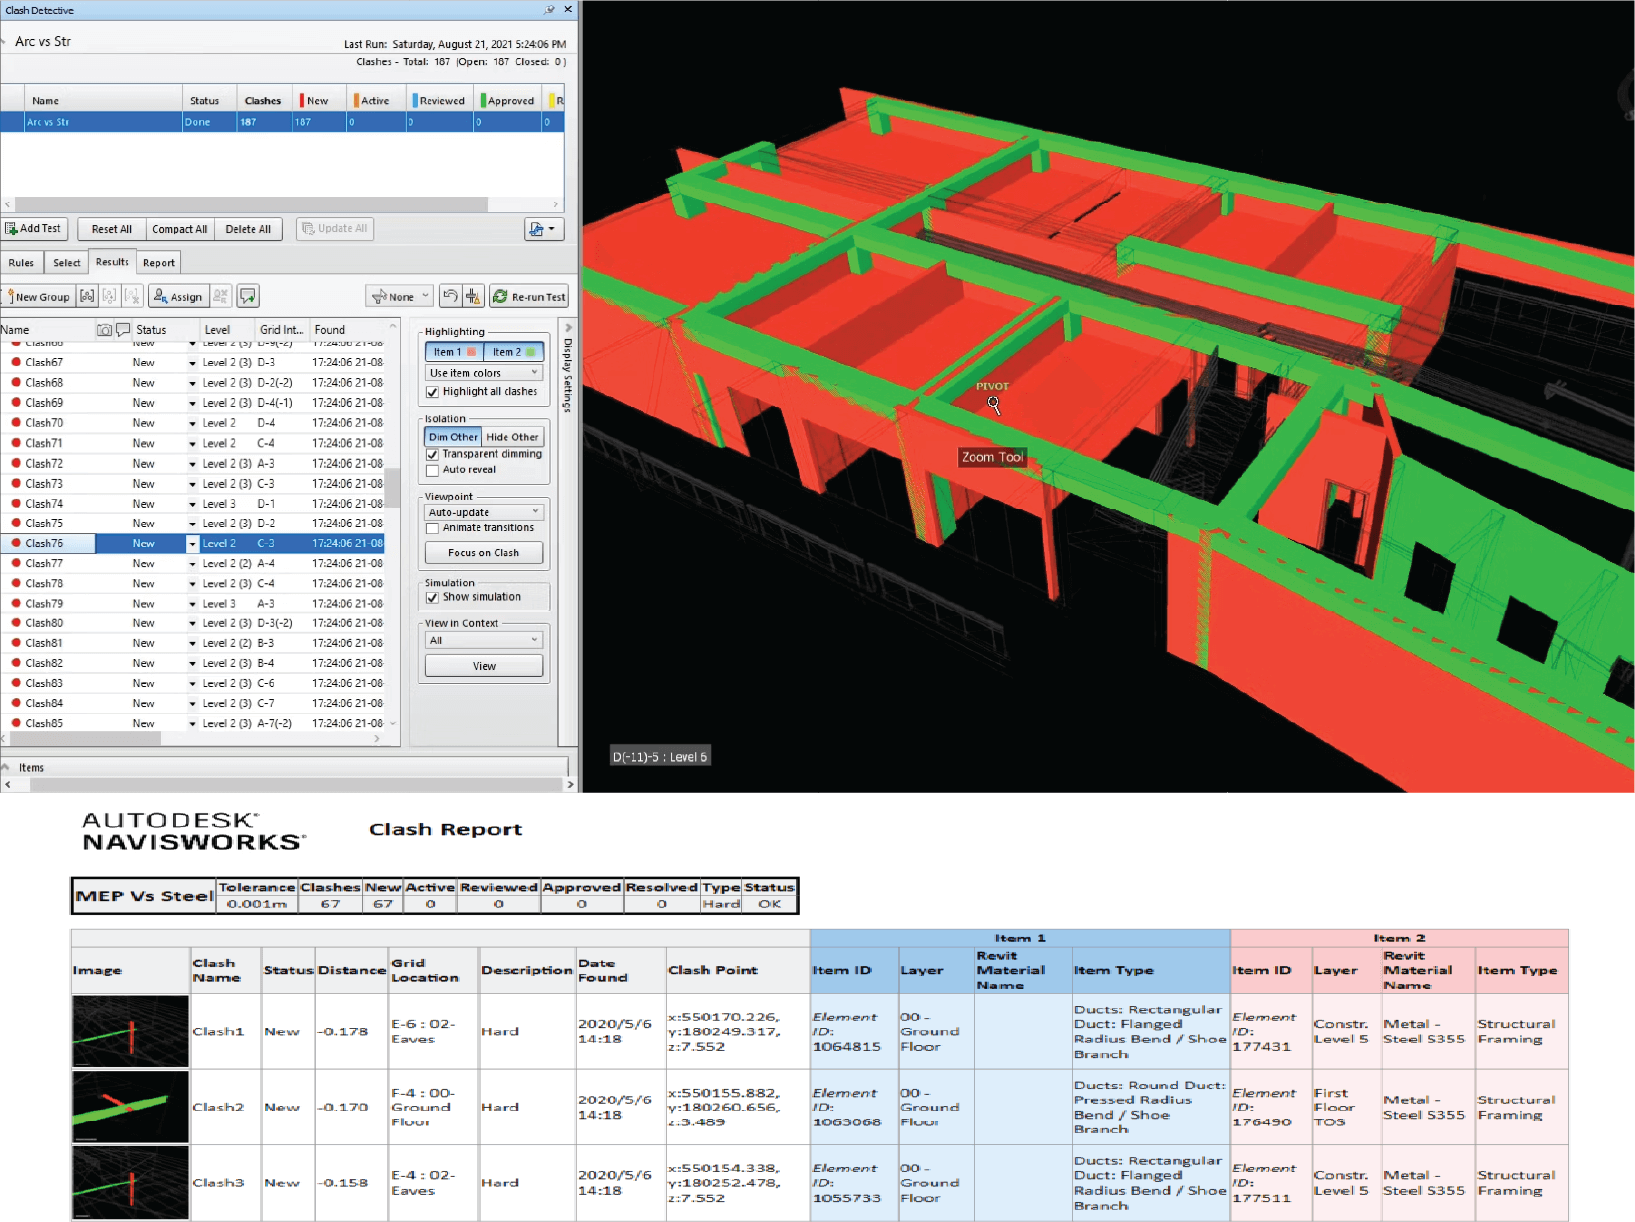Click red status dot of Clash72

pyautogui.click(x=16, y=463)
